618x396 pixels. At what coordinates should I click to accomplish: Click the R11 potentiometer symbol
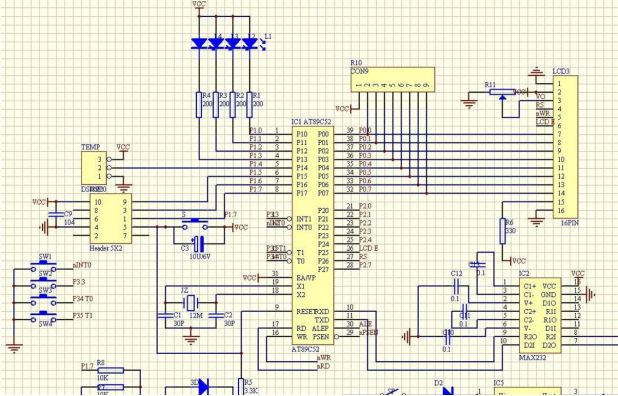tap(502, 93)
